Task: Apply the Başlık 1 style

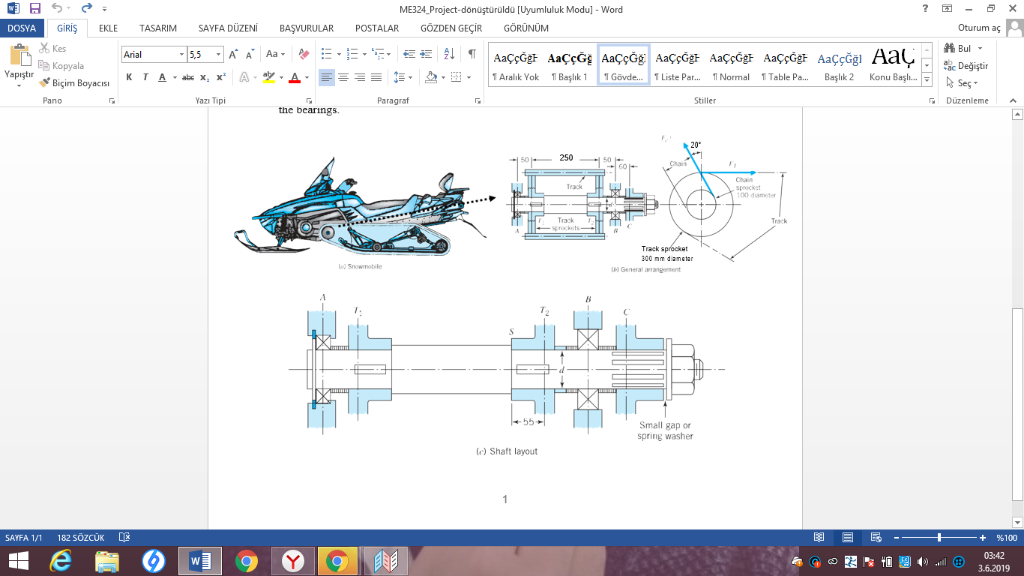Action: (x=569, y=65)
